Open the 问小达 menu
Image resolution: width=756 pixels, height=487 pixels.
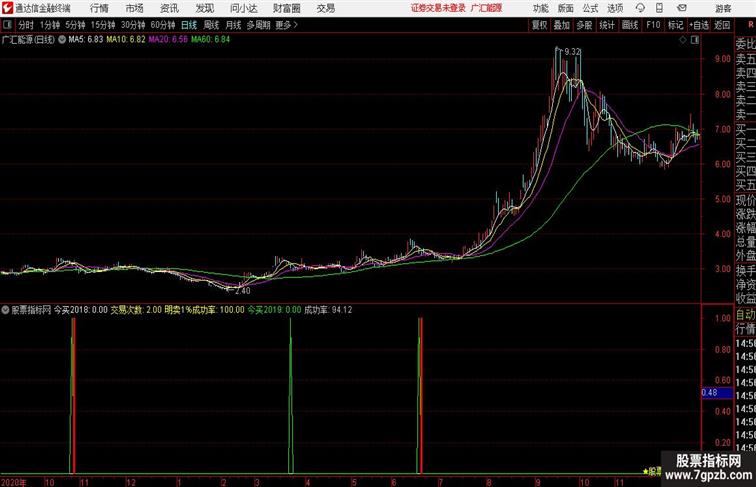point(244,8)
